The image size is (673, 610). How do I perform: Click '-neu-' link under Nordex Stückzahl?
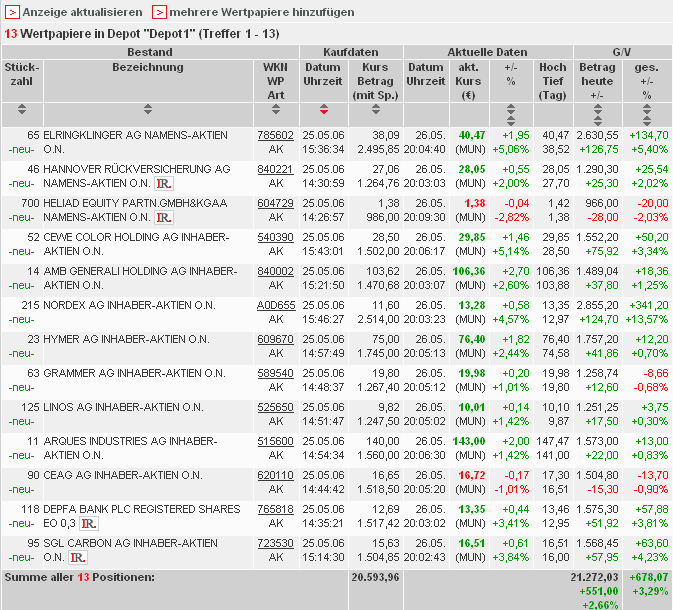22,319
